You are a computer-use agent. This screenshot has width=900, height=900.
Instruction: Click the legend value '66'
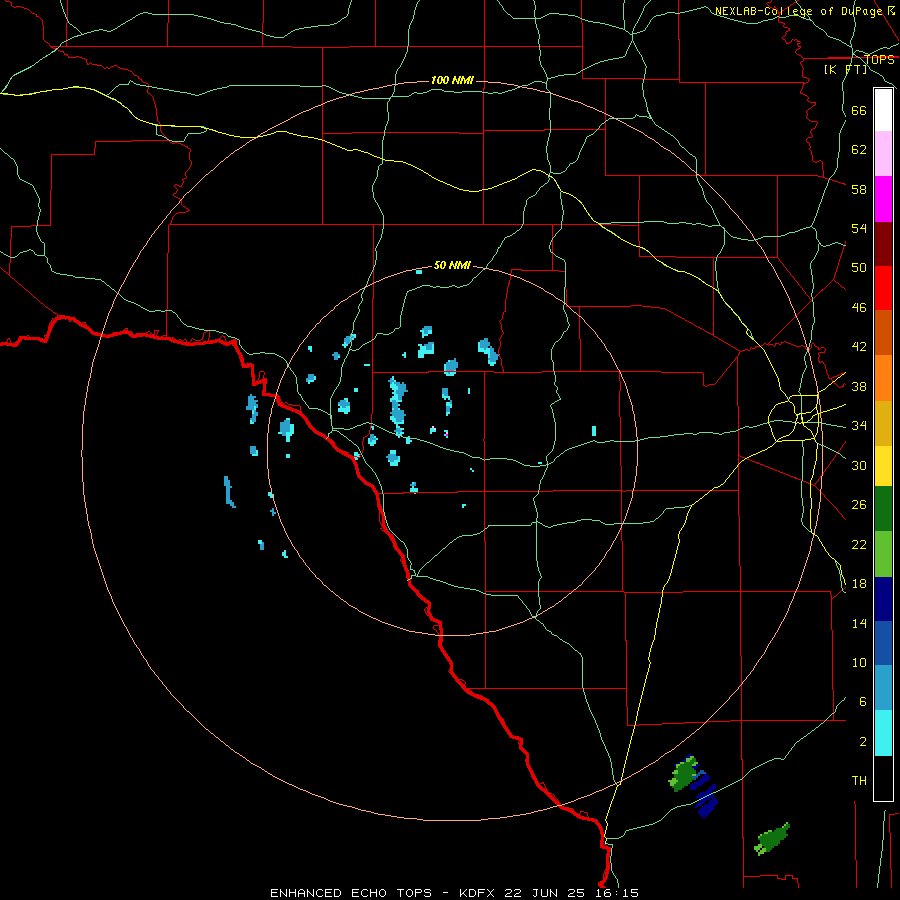[x=859, y=110]
